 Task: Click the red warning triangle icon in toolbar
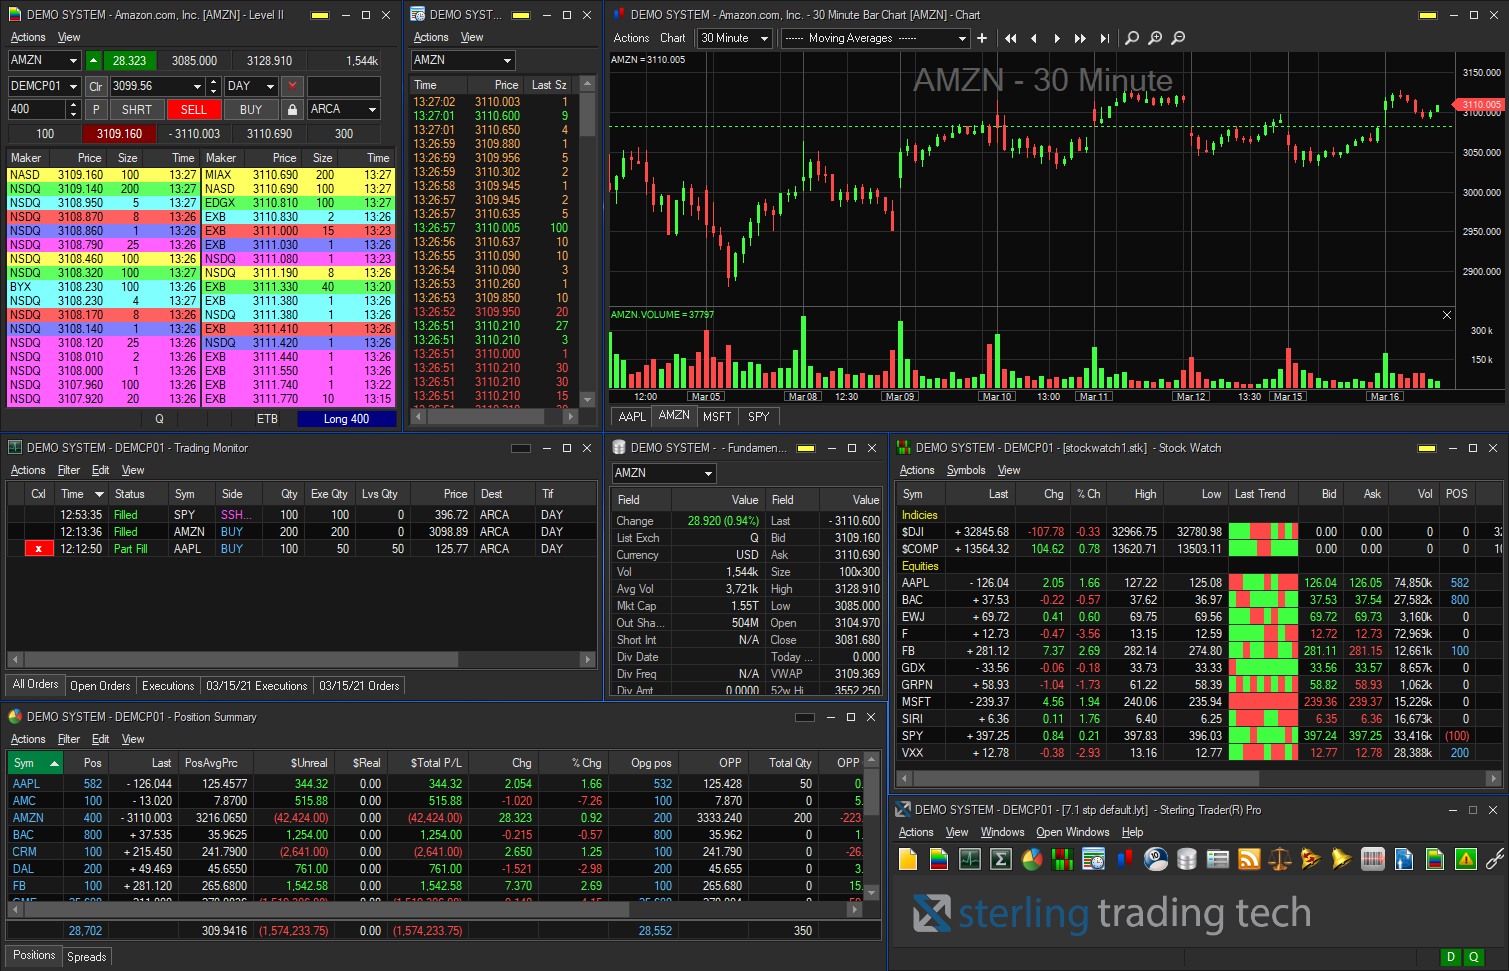point(1464,858)
